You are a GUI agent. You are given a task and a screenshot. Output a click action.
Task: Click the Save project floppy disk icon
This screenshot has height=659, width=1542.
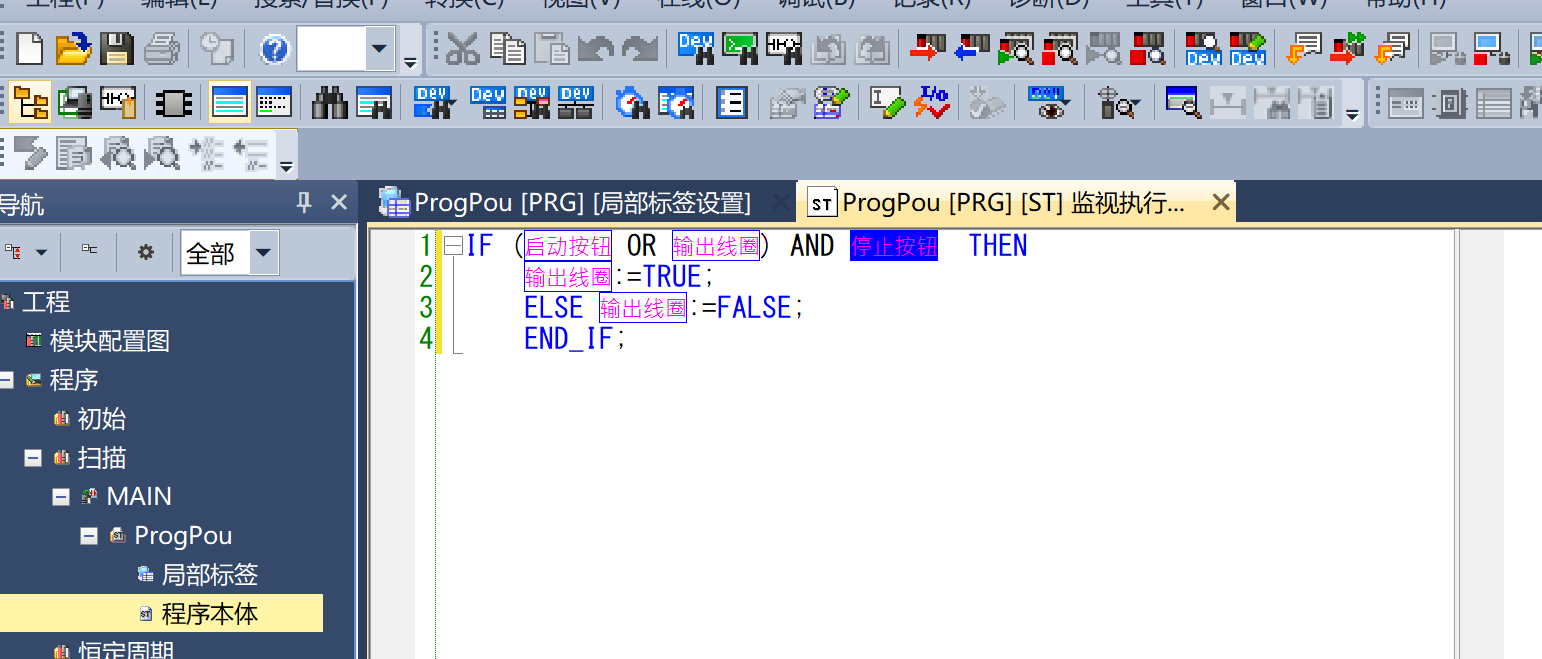tap(117, 47)
